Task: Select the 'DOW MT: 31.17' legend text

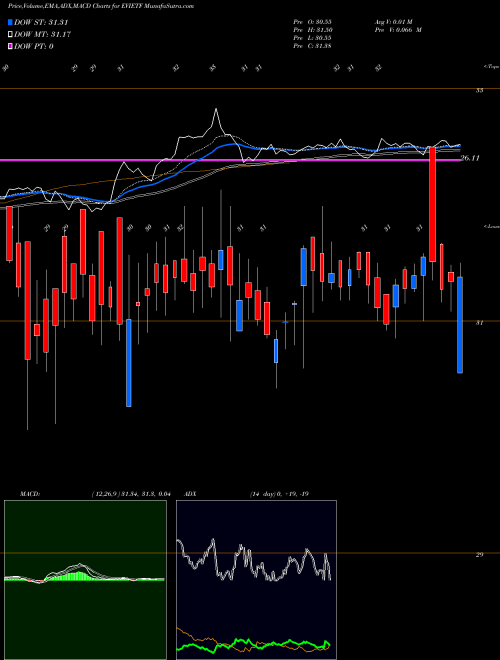Action: (42, 34)
